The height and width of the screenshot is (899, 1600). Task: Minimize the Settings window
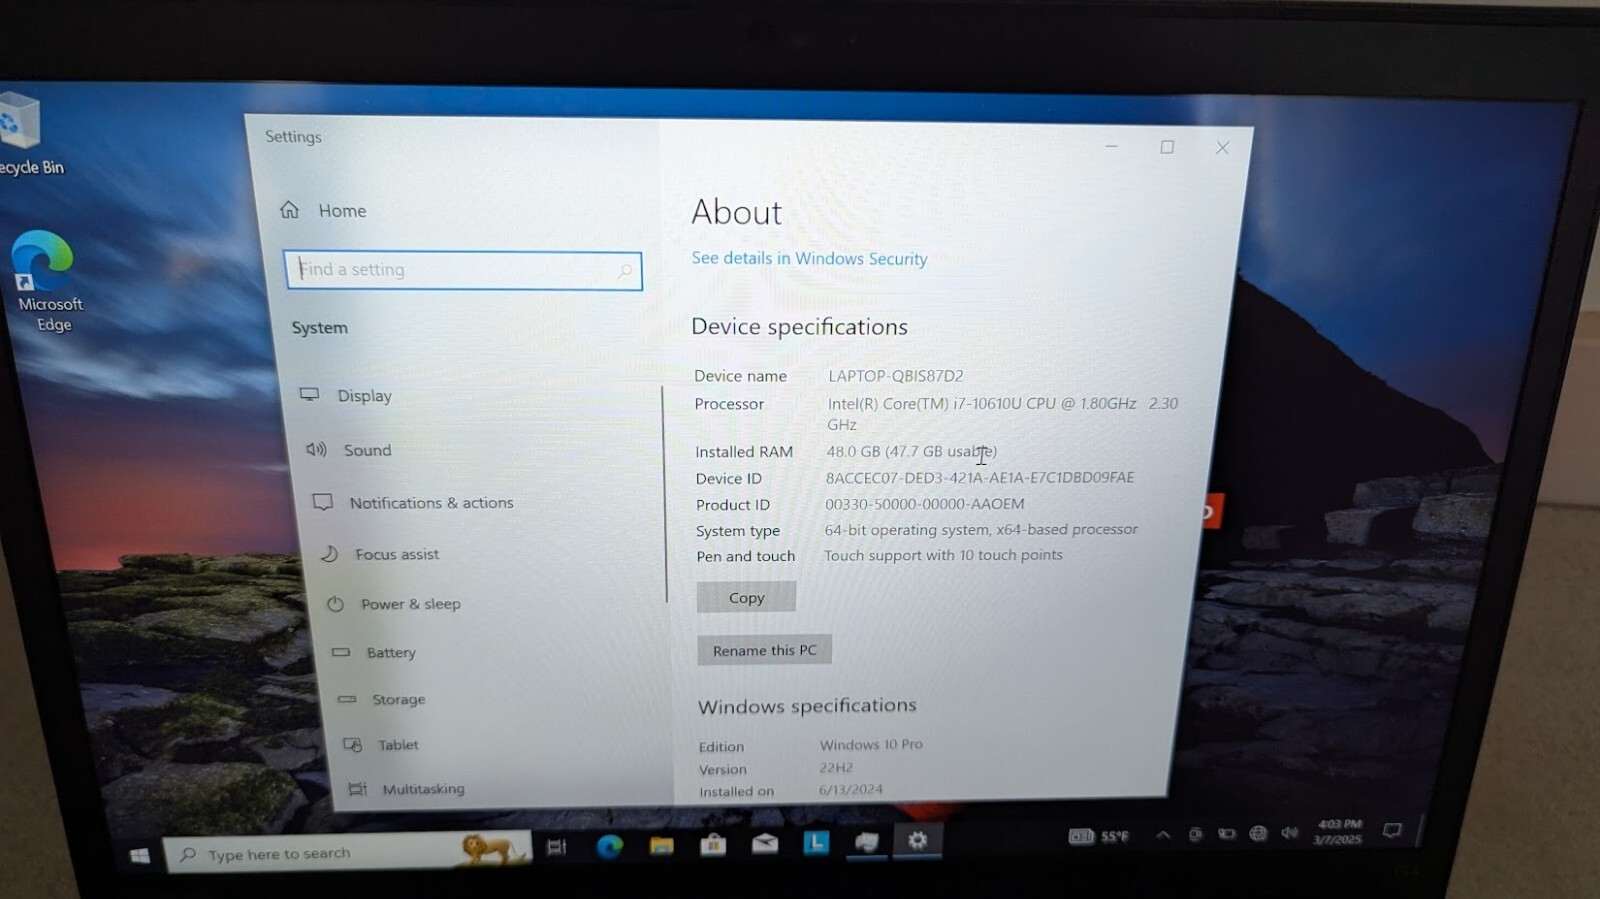click(x=1111, y=147)
